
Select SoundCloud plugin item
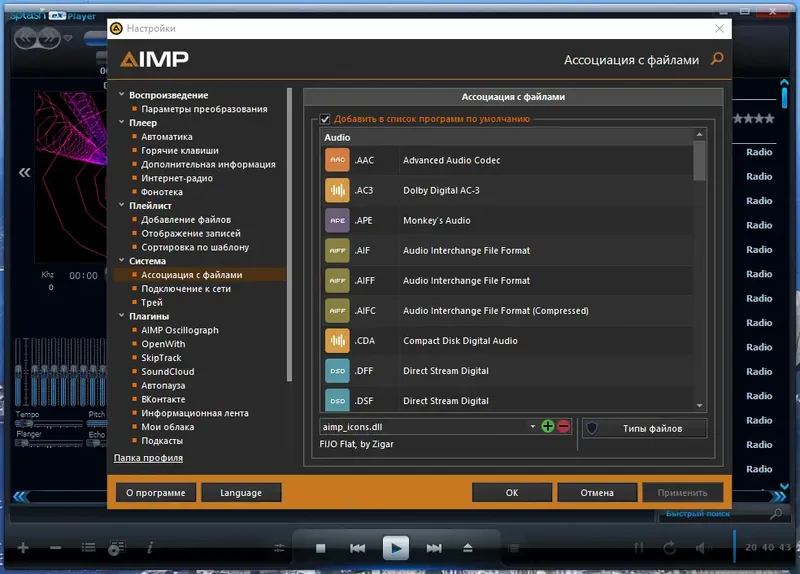[167, 371]
